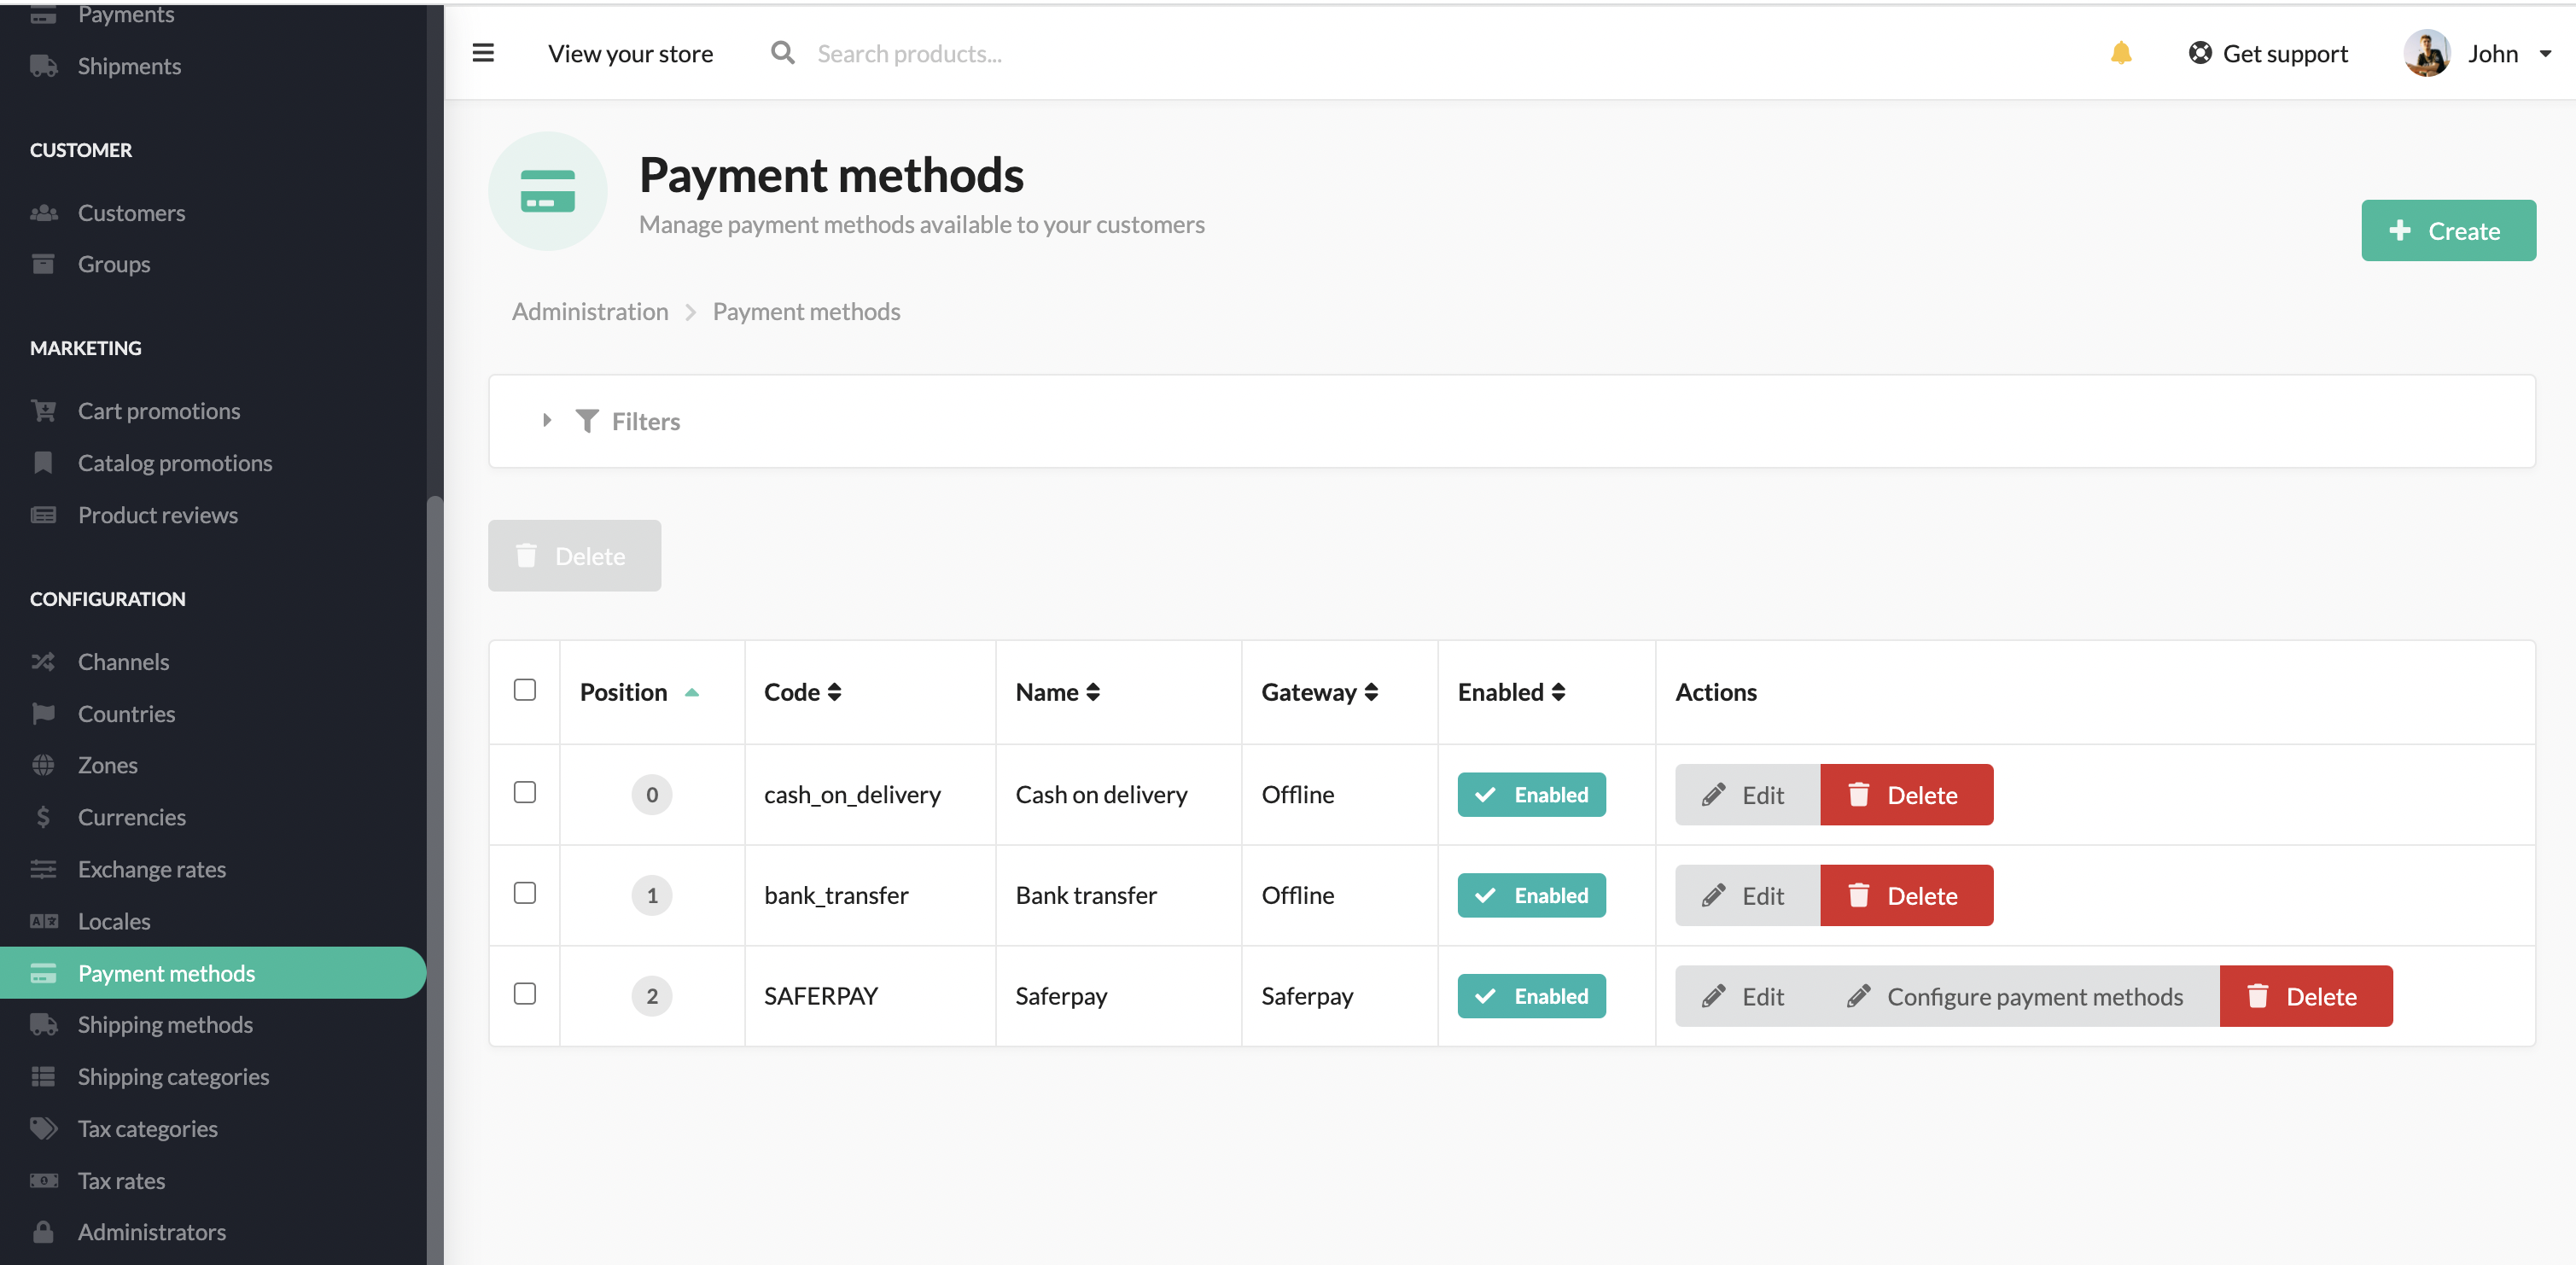Click the search magnifier icon
Viewport: 2576px width, 1265px height.
pos(782,53)
